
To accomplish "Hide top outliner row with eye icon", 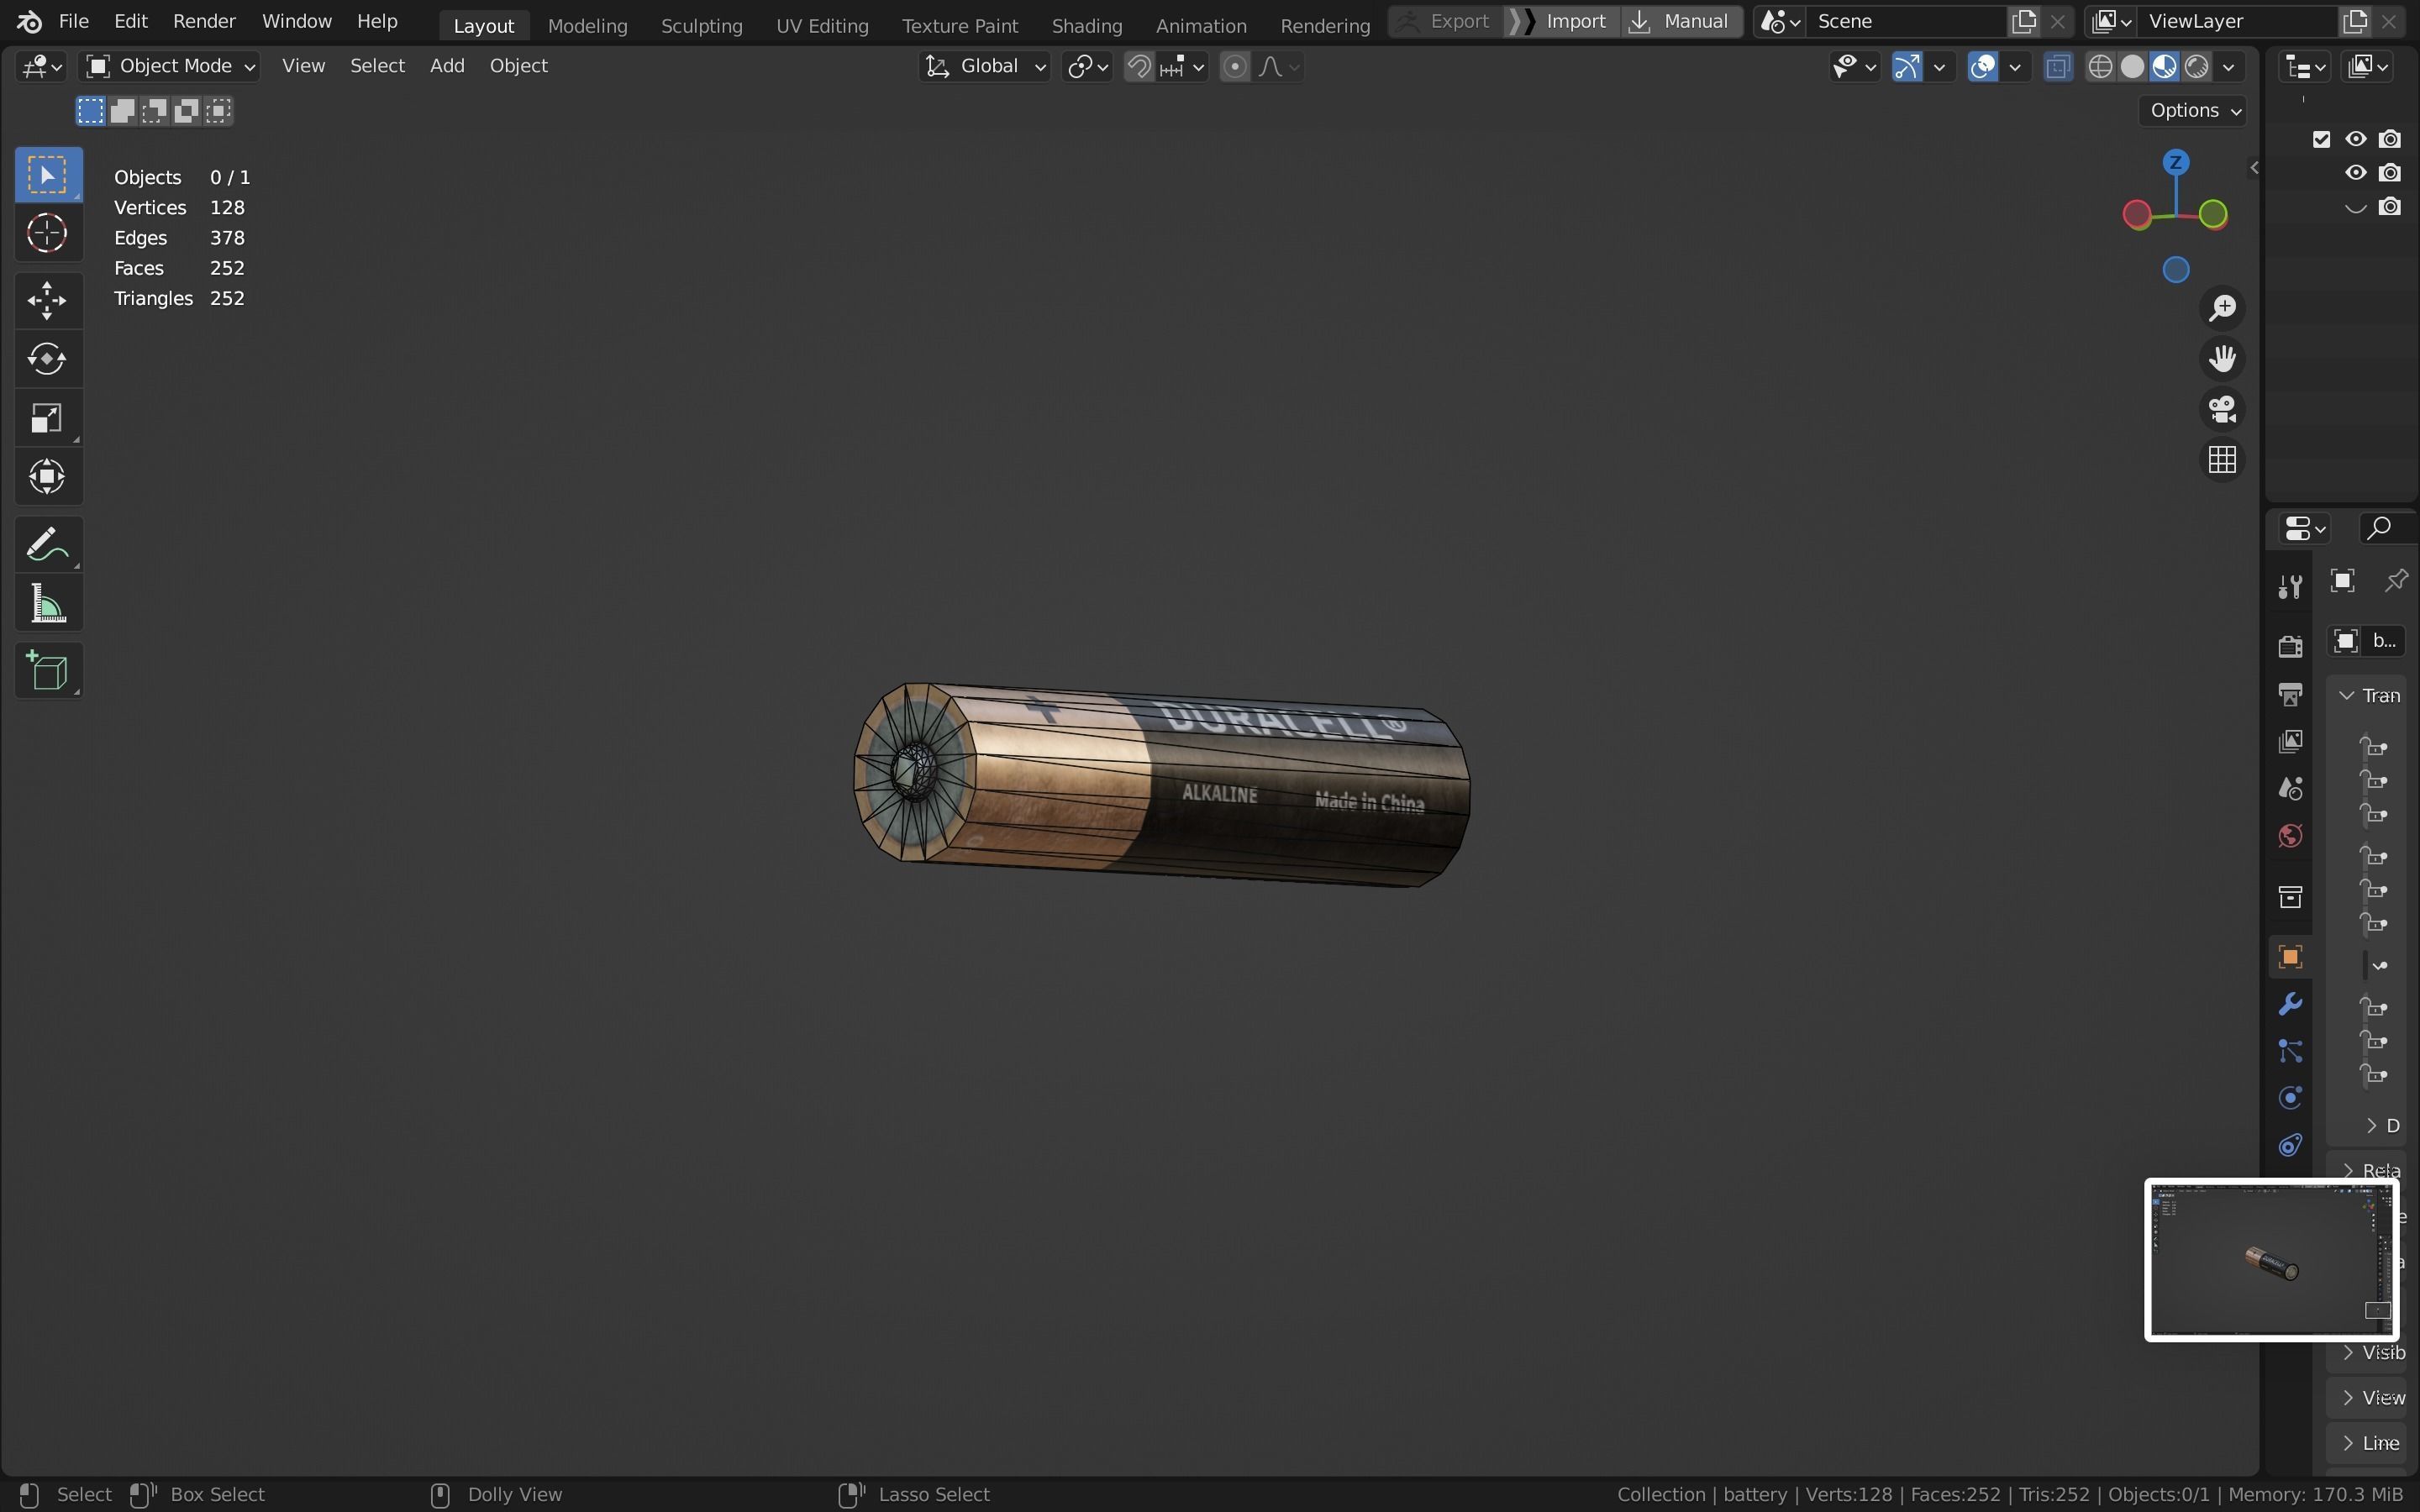I will [2356, 139].
